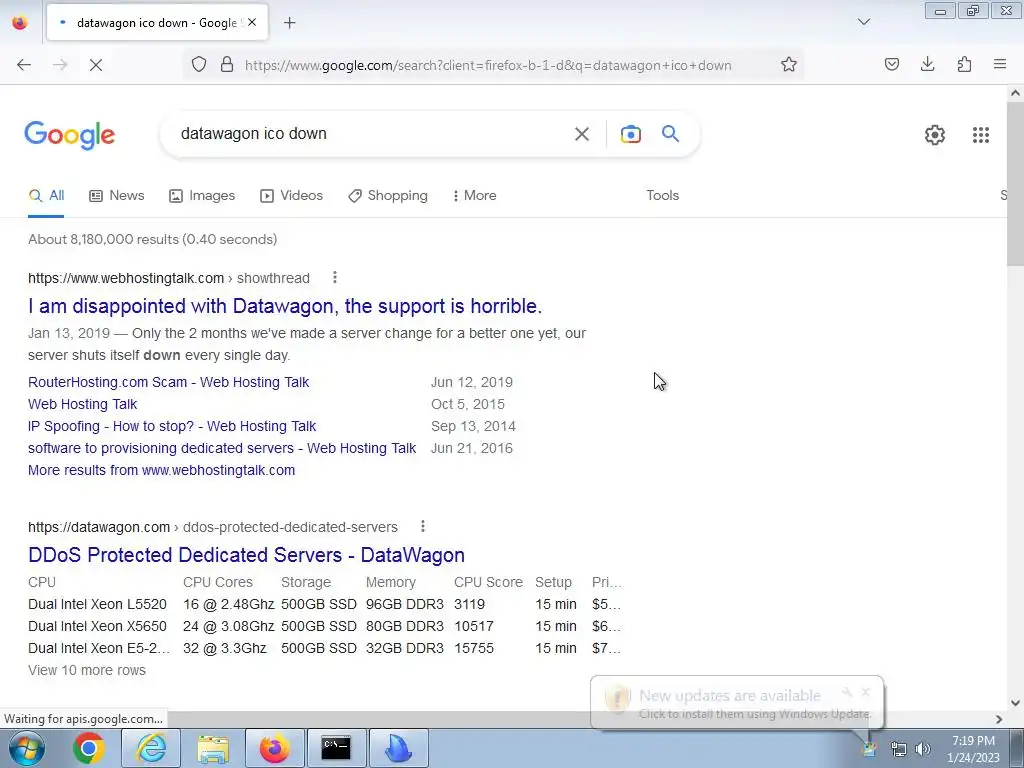1024x768 pixels.
Task: Close the datawagon ico down tab
Action: [252, 22]
